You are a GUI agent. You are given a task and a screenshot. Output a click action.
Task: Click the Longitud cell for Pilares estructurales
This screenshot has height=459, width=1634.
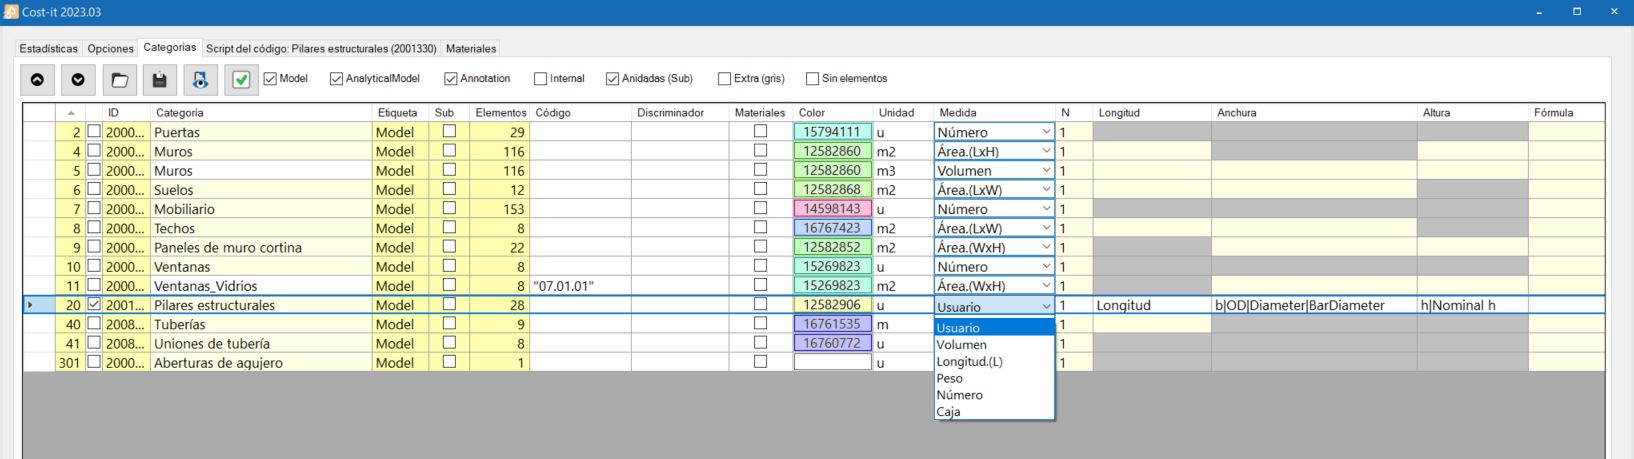(1152, 305)
